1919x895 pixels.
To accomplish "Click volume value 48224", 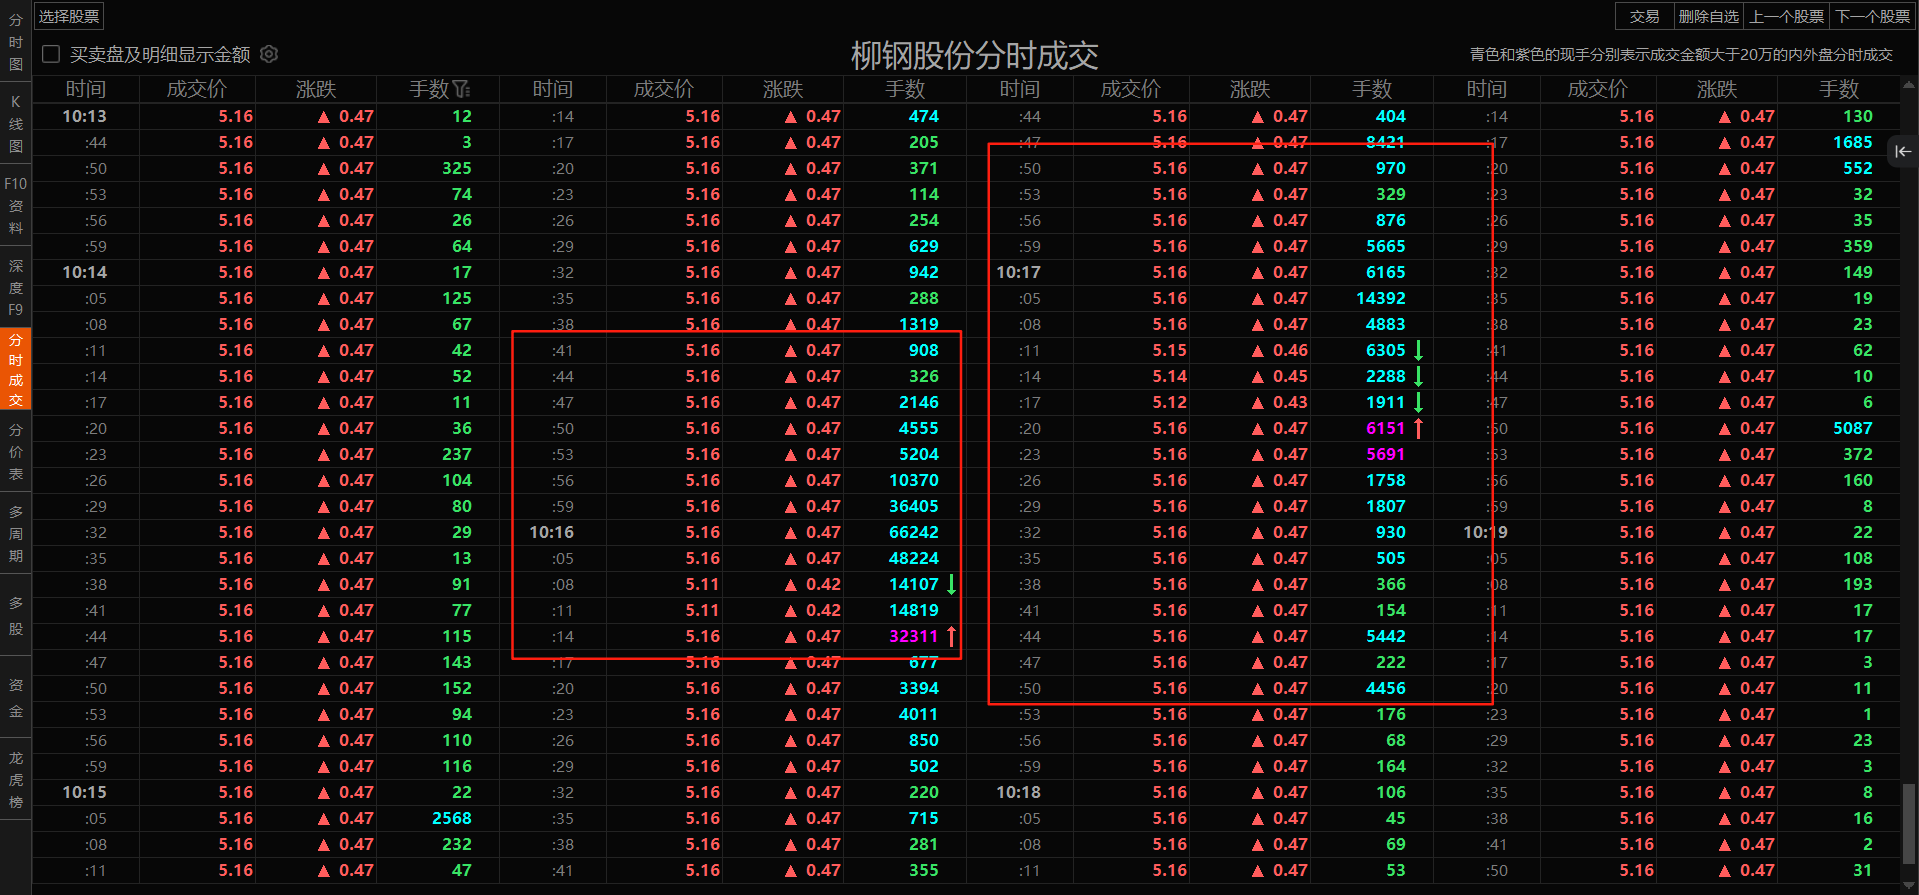I will [913, 558].
